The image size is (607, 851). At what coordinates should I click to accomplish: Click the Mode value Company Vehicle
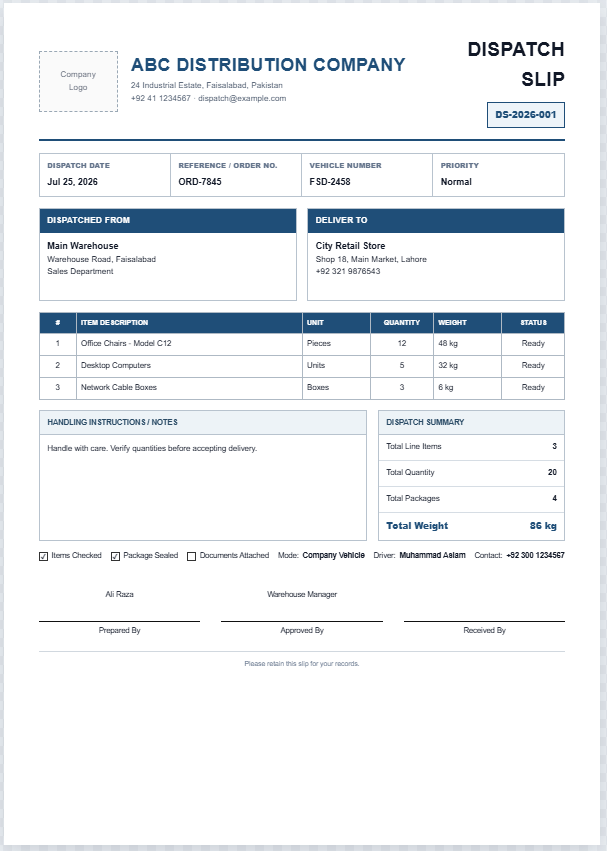(333, 556)
